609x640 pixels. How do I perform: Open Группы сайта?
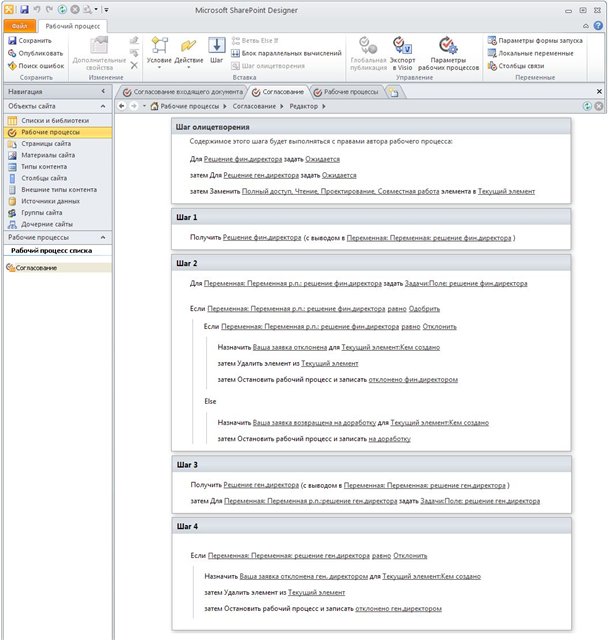coord(58,213)
